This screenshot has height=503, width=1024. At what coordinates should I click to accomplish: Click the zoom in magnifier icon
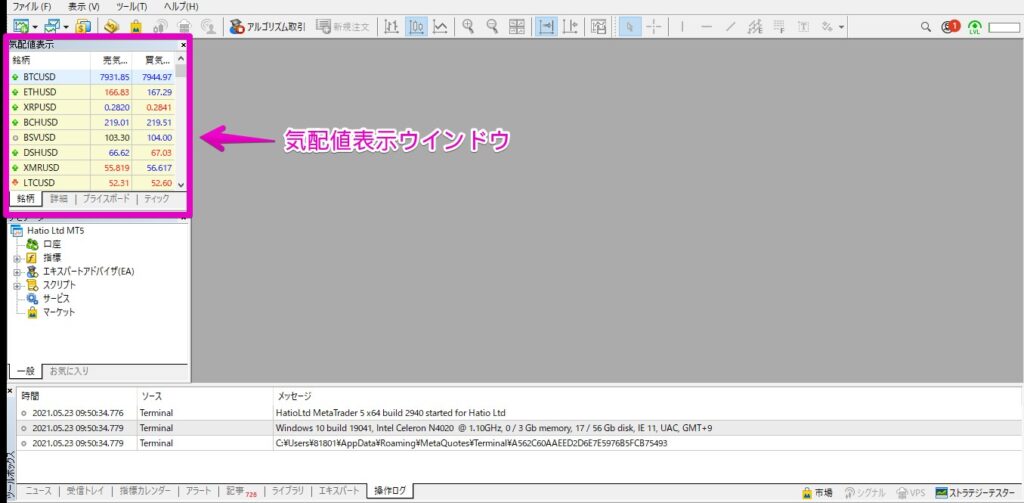tap(469, 26)
